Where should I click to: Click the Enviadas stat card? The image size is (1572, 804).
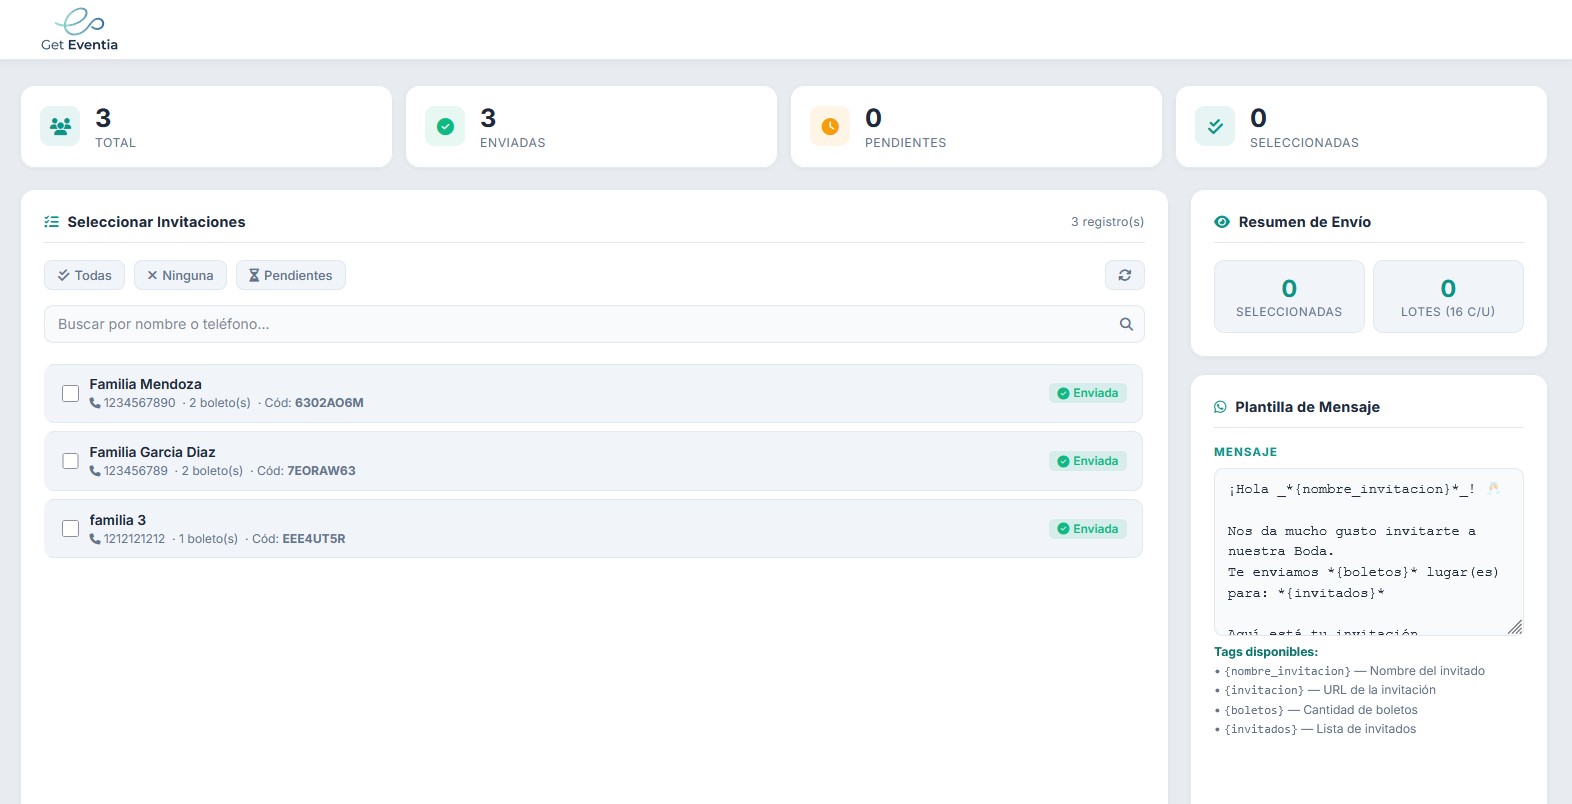click(591, 127)
